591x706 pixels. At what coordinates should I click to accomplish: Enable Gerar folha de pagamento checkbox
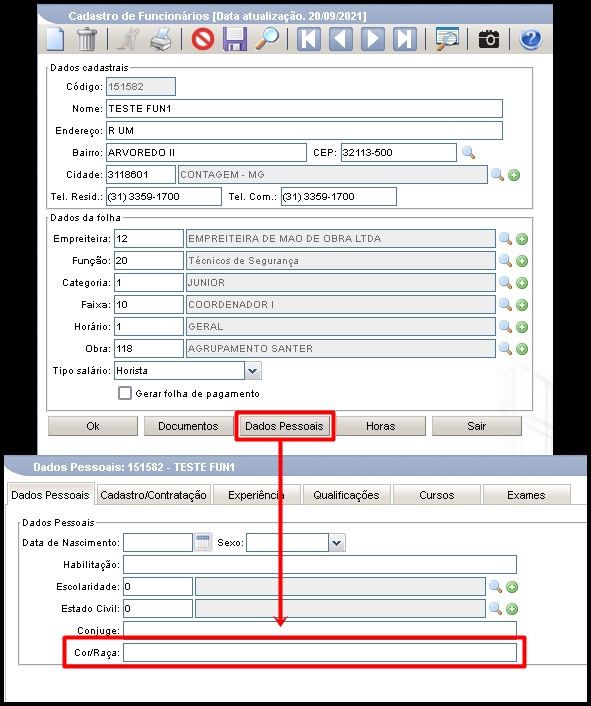tap(125, 393)
